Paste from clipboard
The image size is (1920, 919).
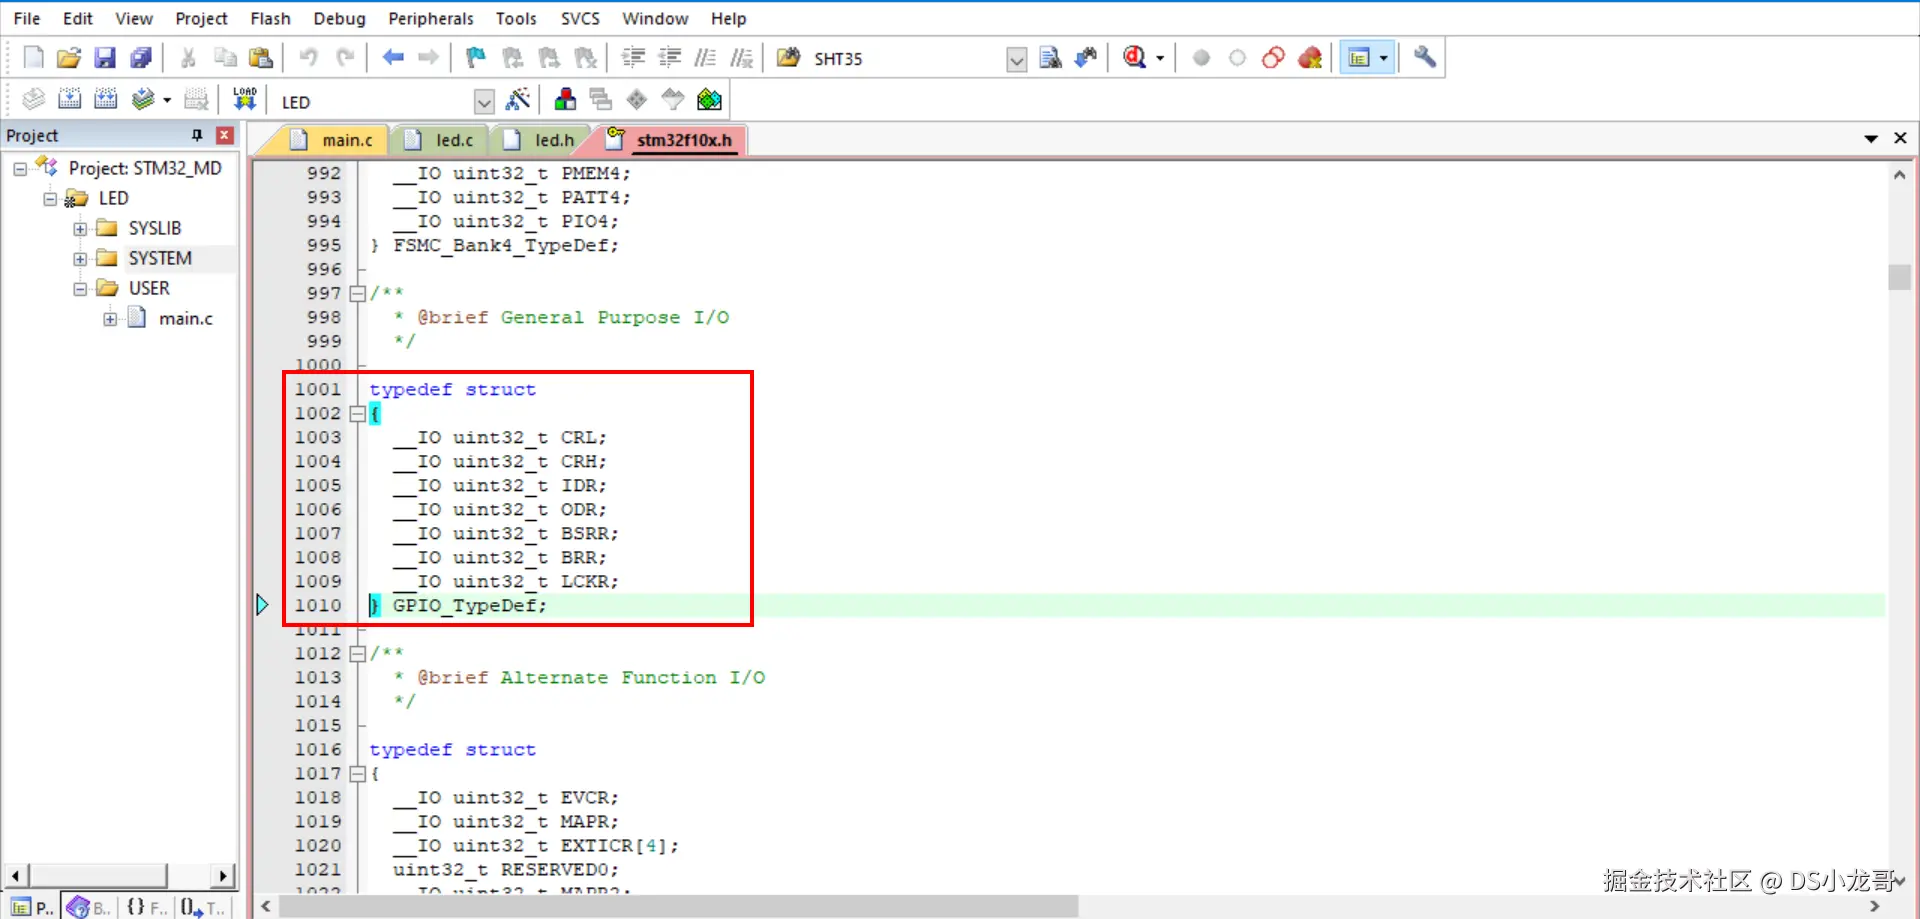pyautogui.click(x=261, y=58)
